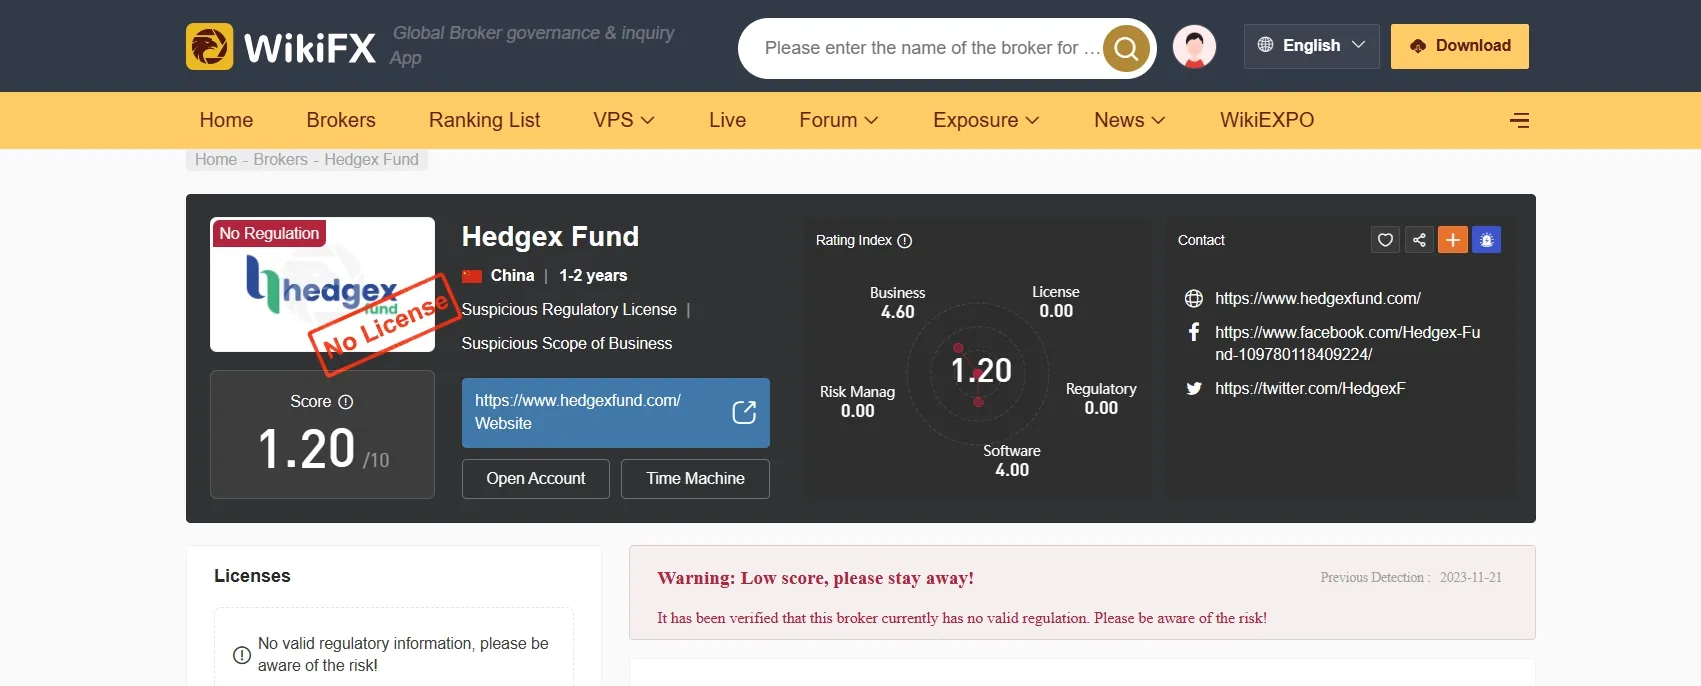
Task: Click the Business 4.60 rating
Action: pos(897,302)
